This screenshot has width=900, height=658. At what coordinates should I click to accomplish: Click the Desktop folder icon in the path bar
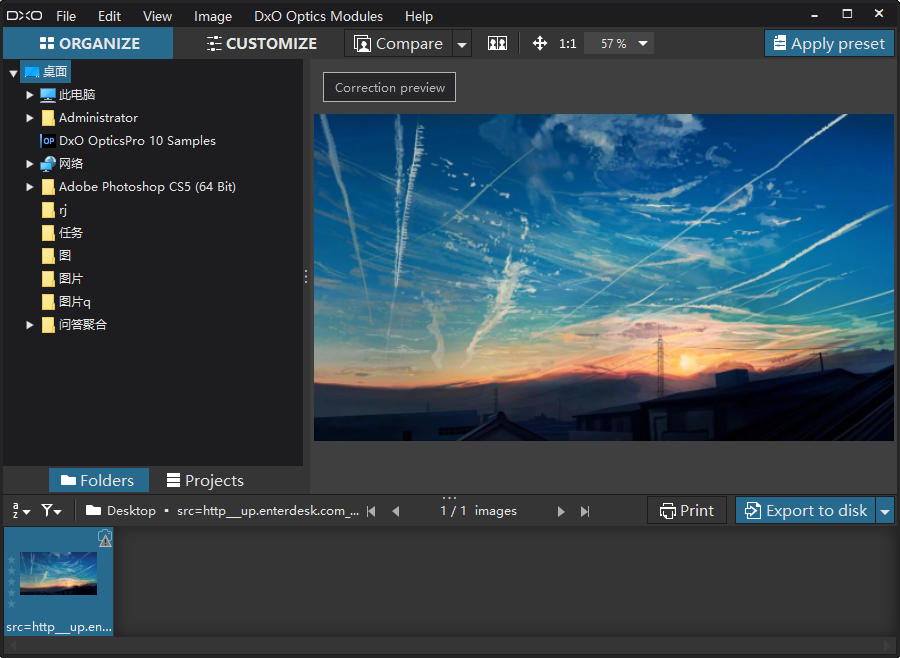point(94,510)
